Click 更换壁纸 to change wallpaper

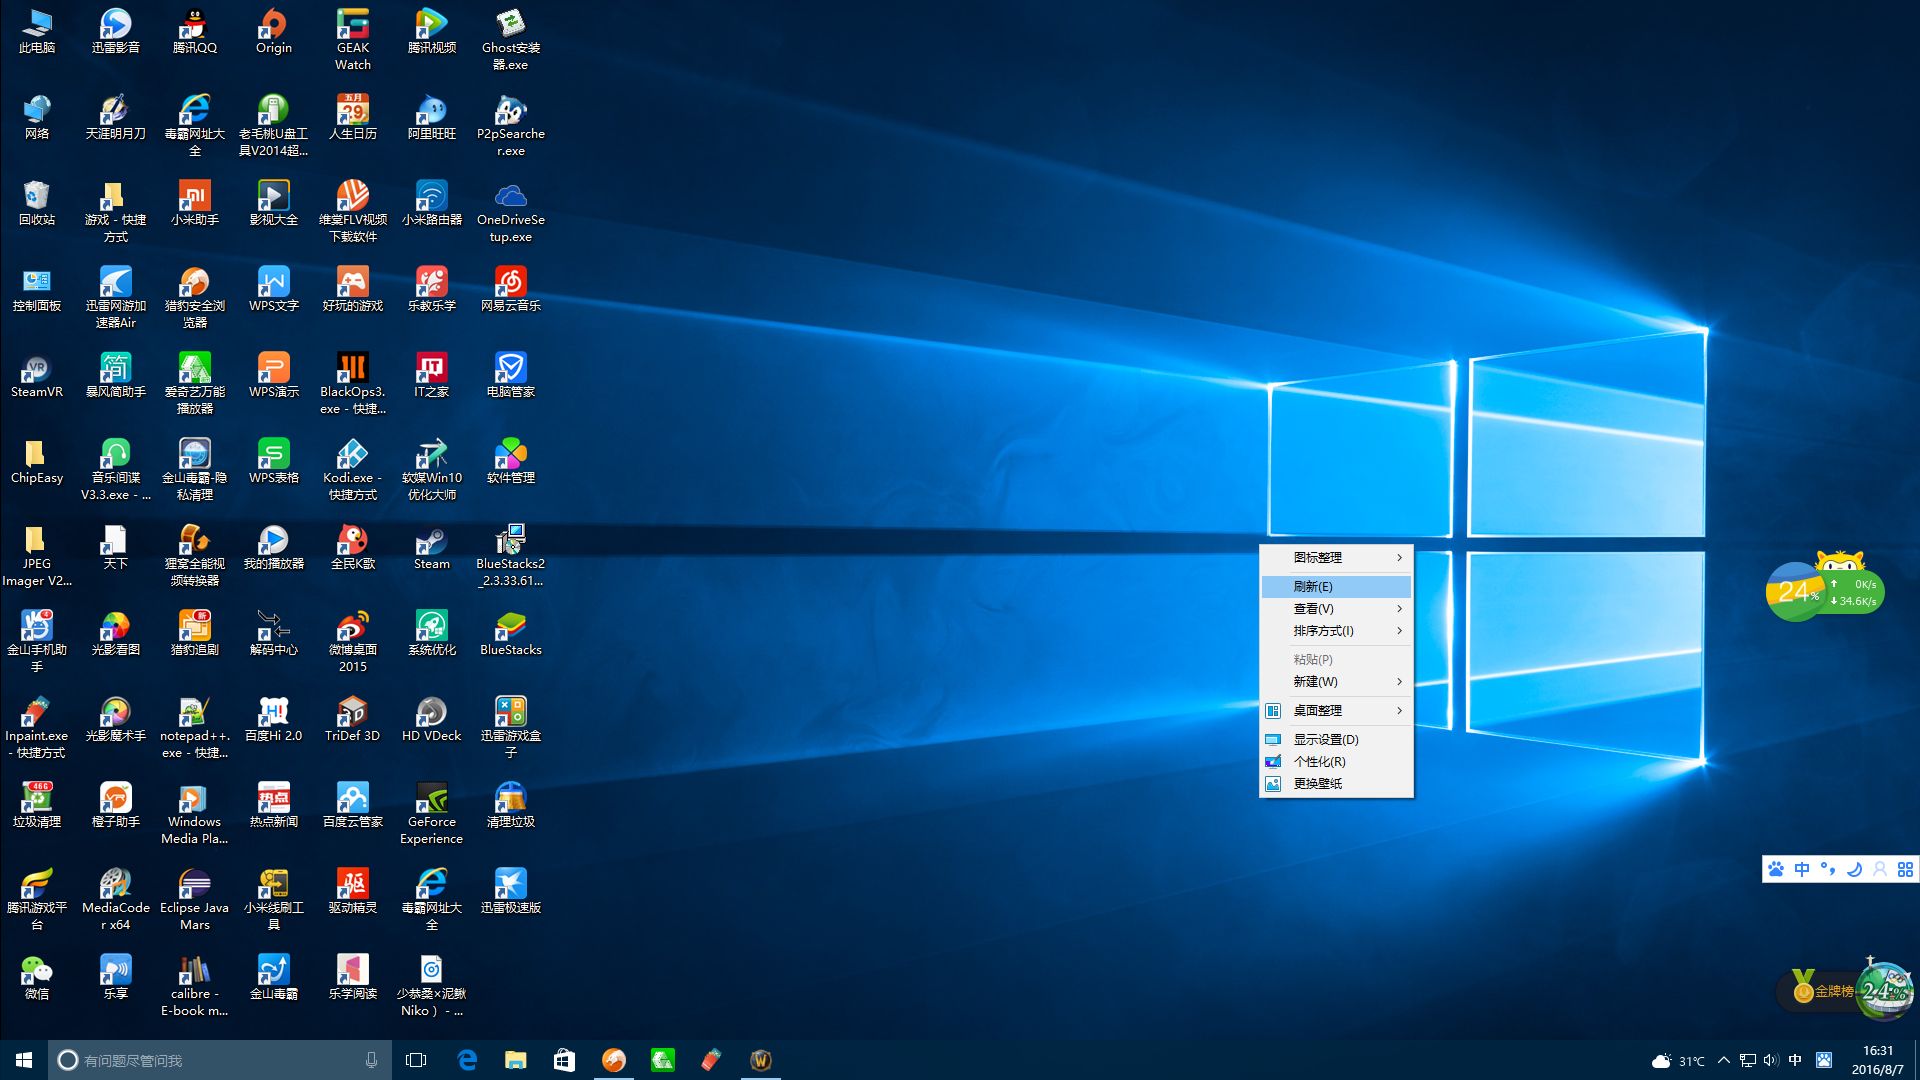point(1318,784)
